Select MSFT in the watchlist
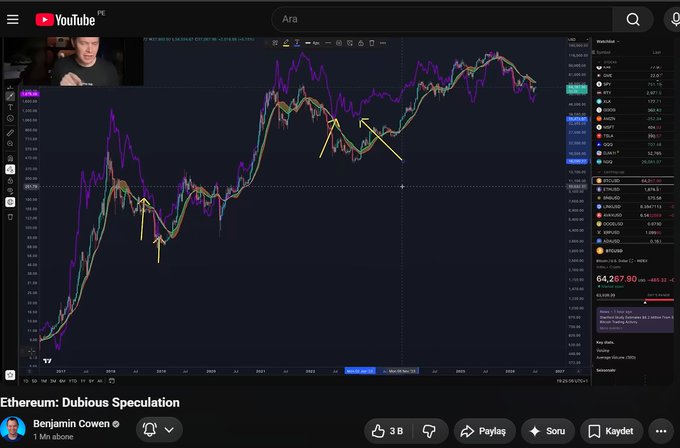The image size is (680, 448). pyautogui.click(x=633, y=127)
